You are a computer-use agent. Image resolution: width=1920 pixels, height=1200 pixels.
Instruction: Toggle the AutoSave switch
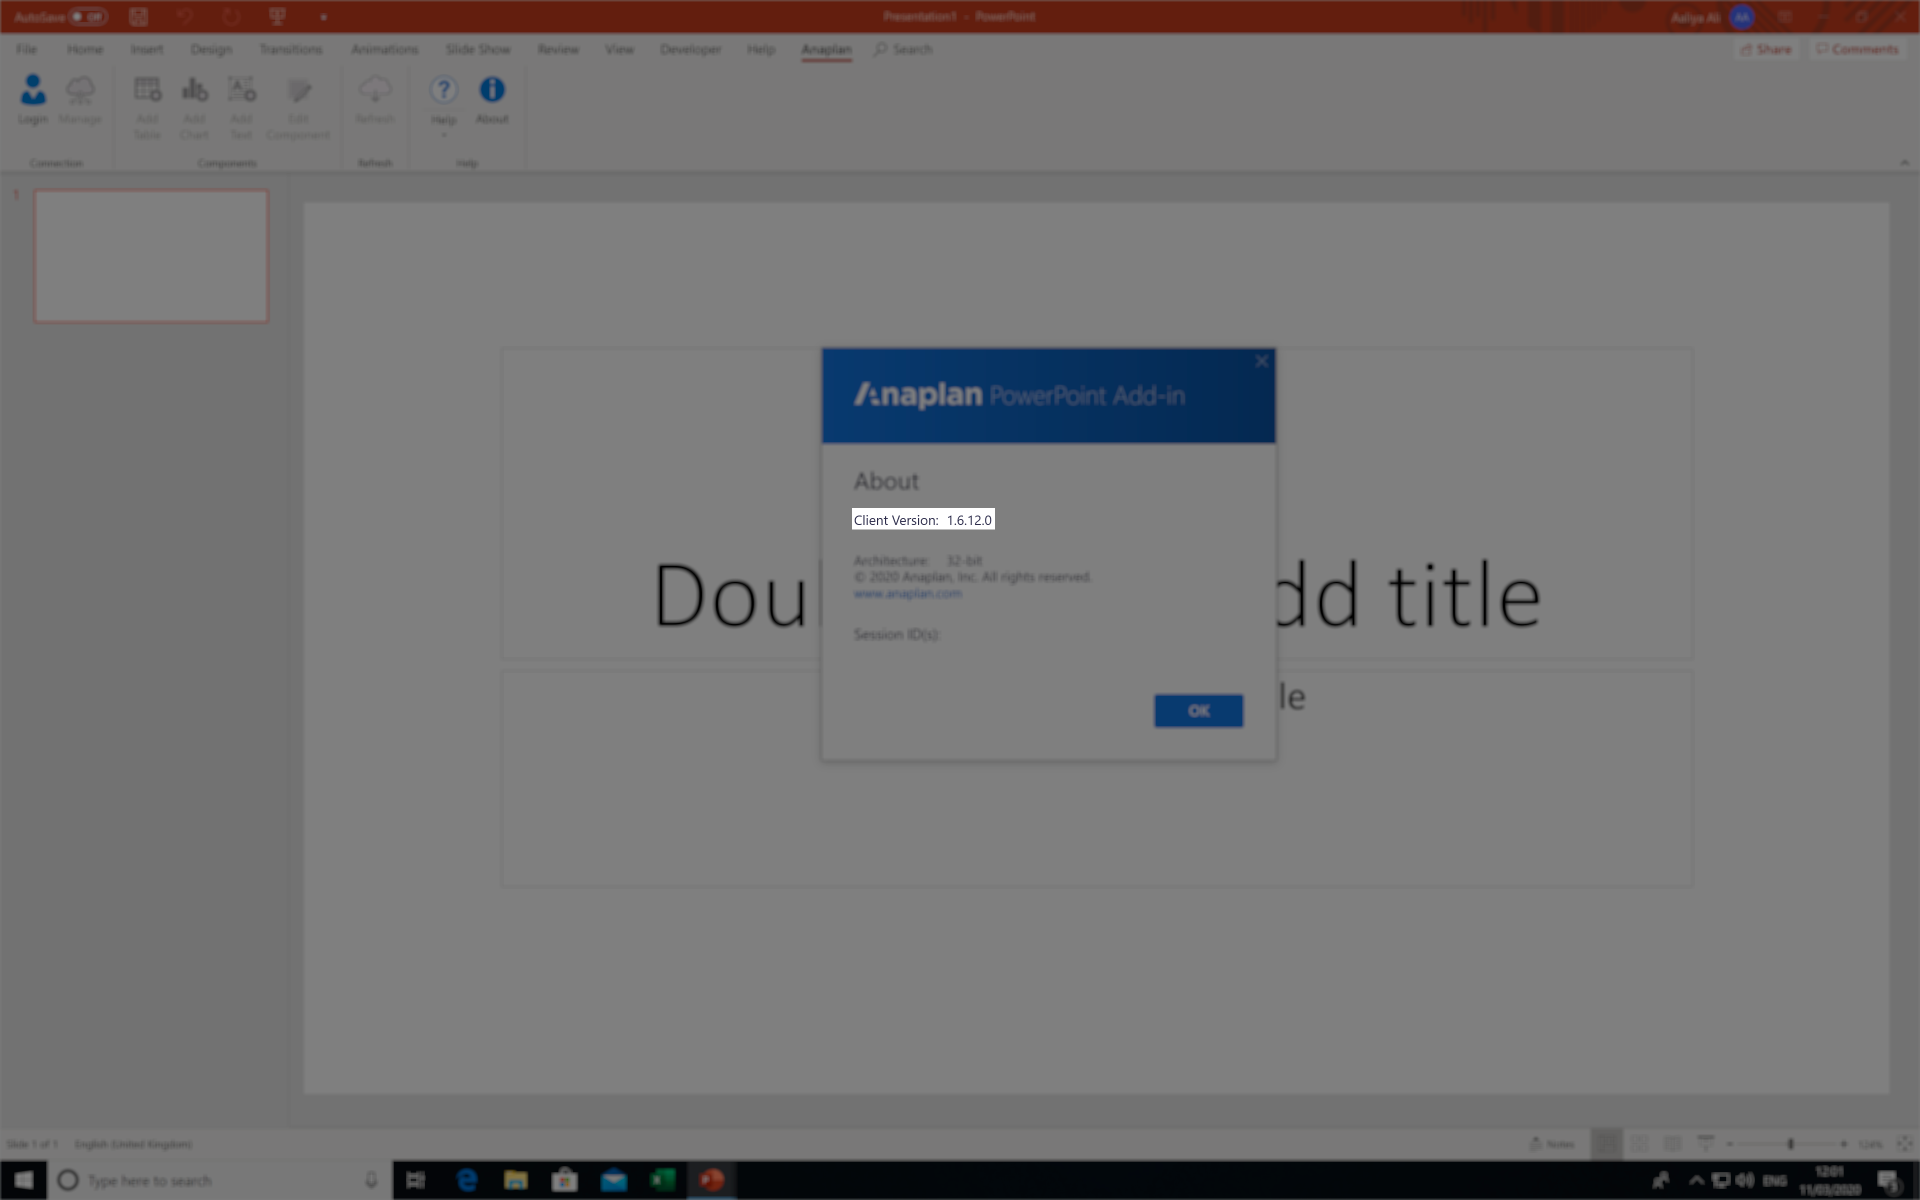tap(88, 17)
